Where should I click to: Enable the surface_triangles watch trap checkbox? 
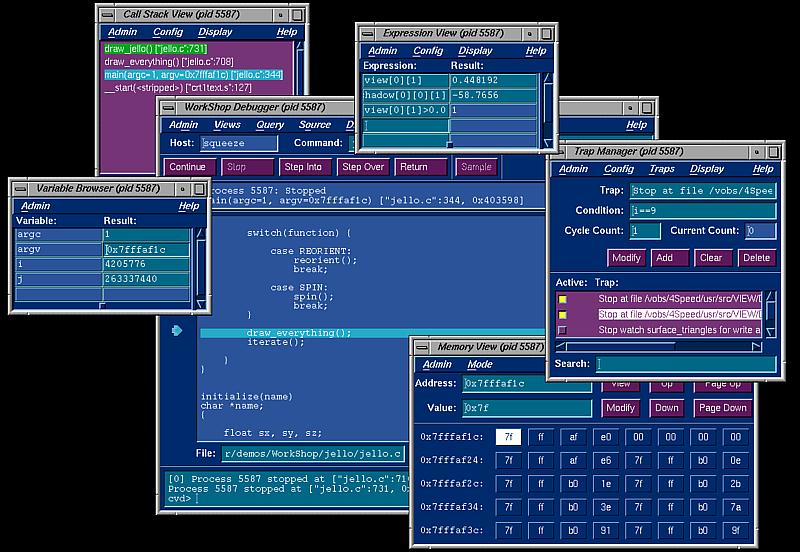tap(563, 330)
